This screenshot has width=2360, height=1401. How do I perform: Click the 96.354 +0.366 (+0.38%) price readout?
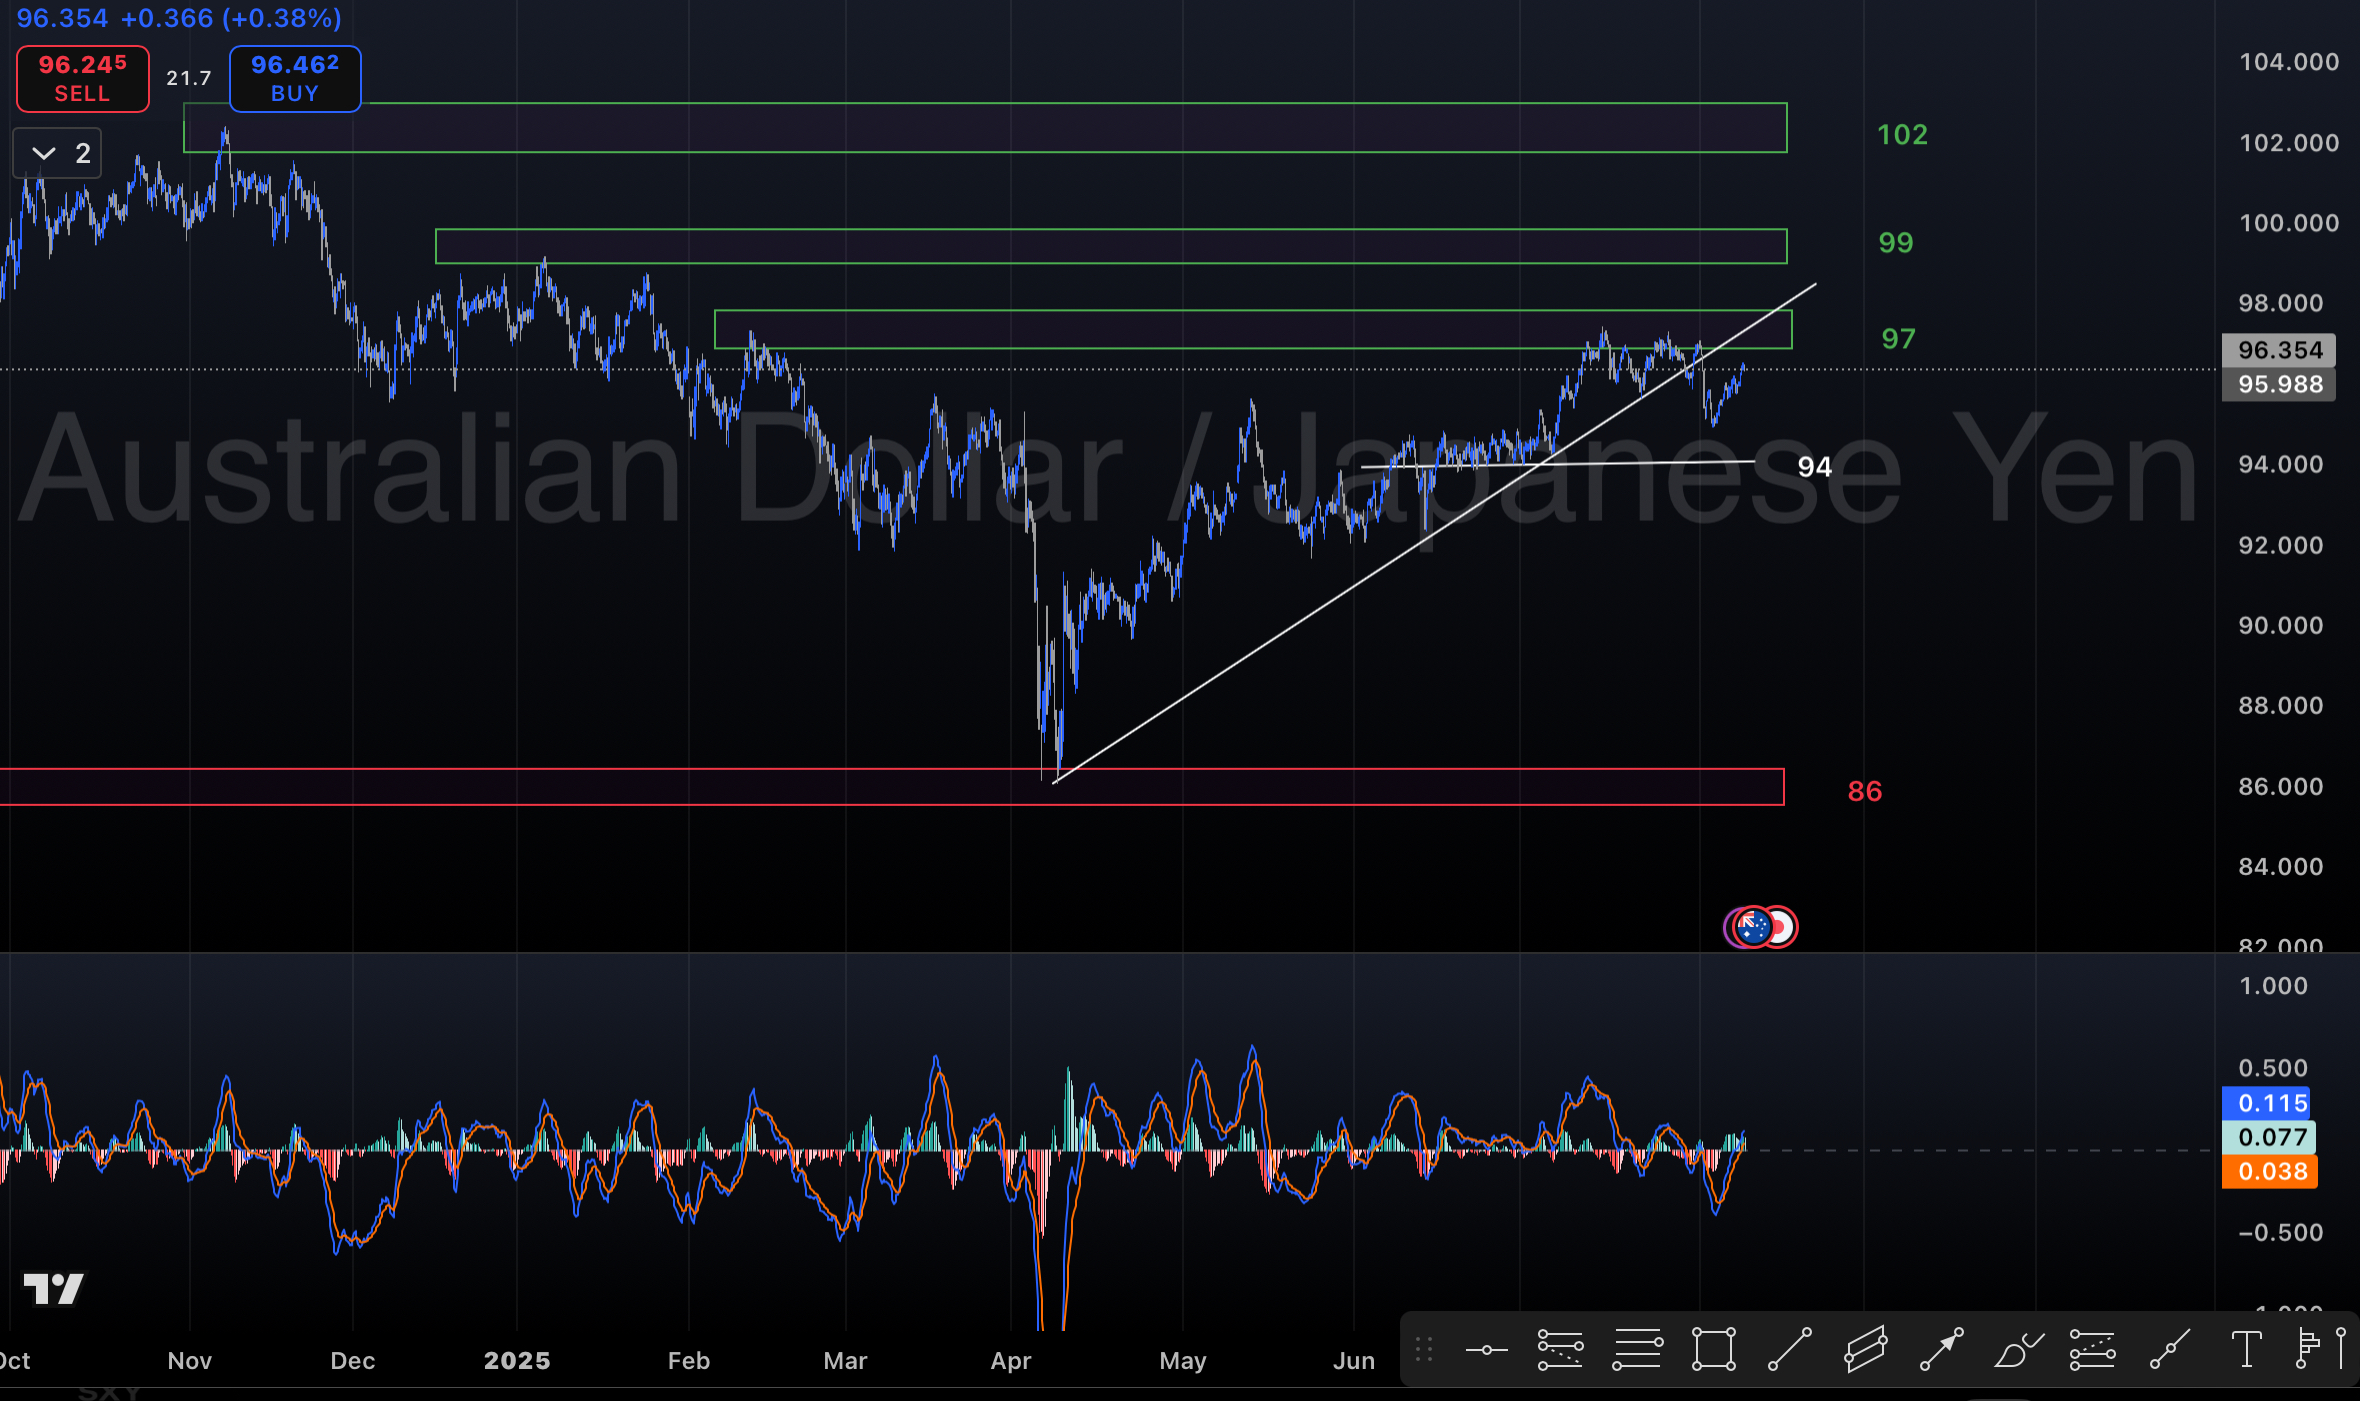(x=179, y=18)
